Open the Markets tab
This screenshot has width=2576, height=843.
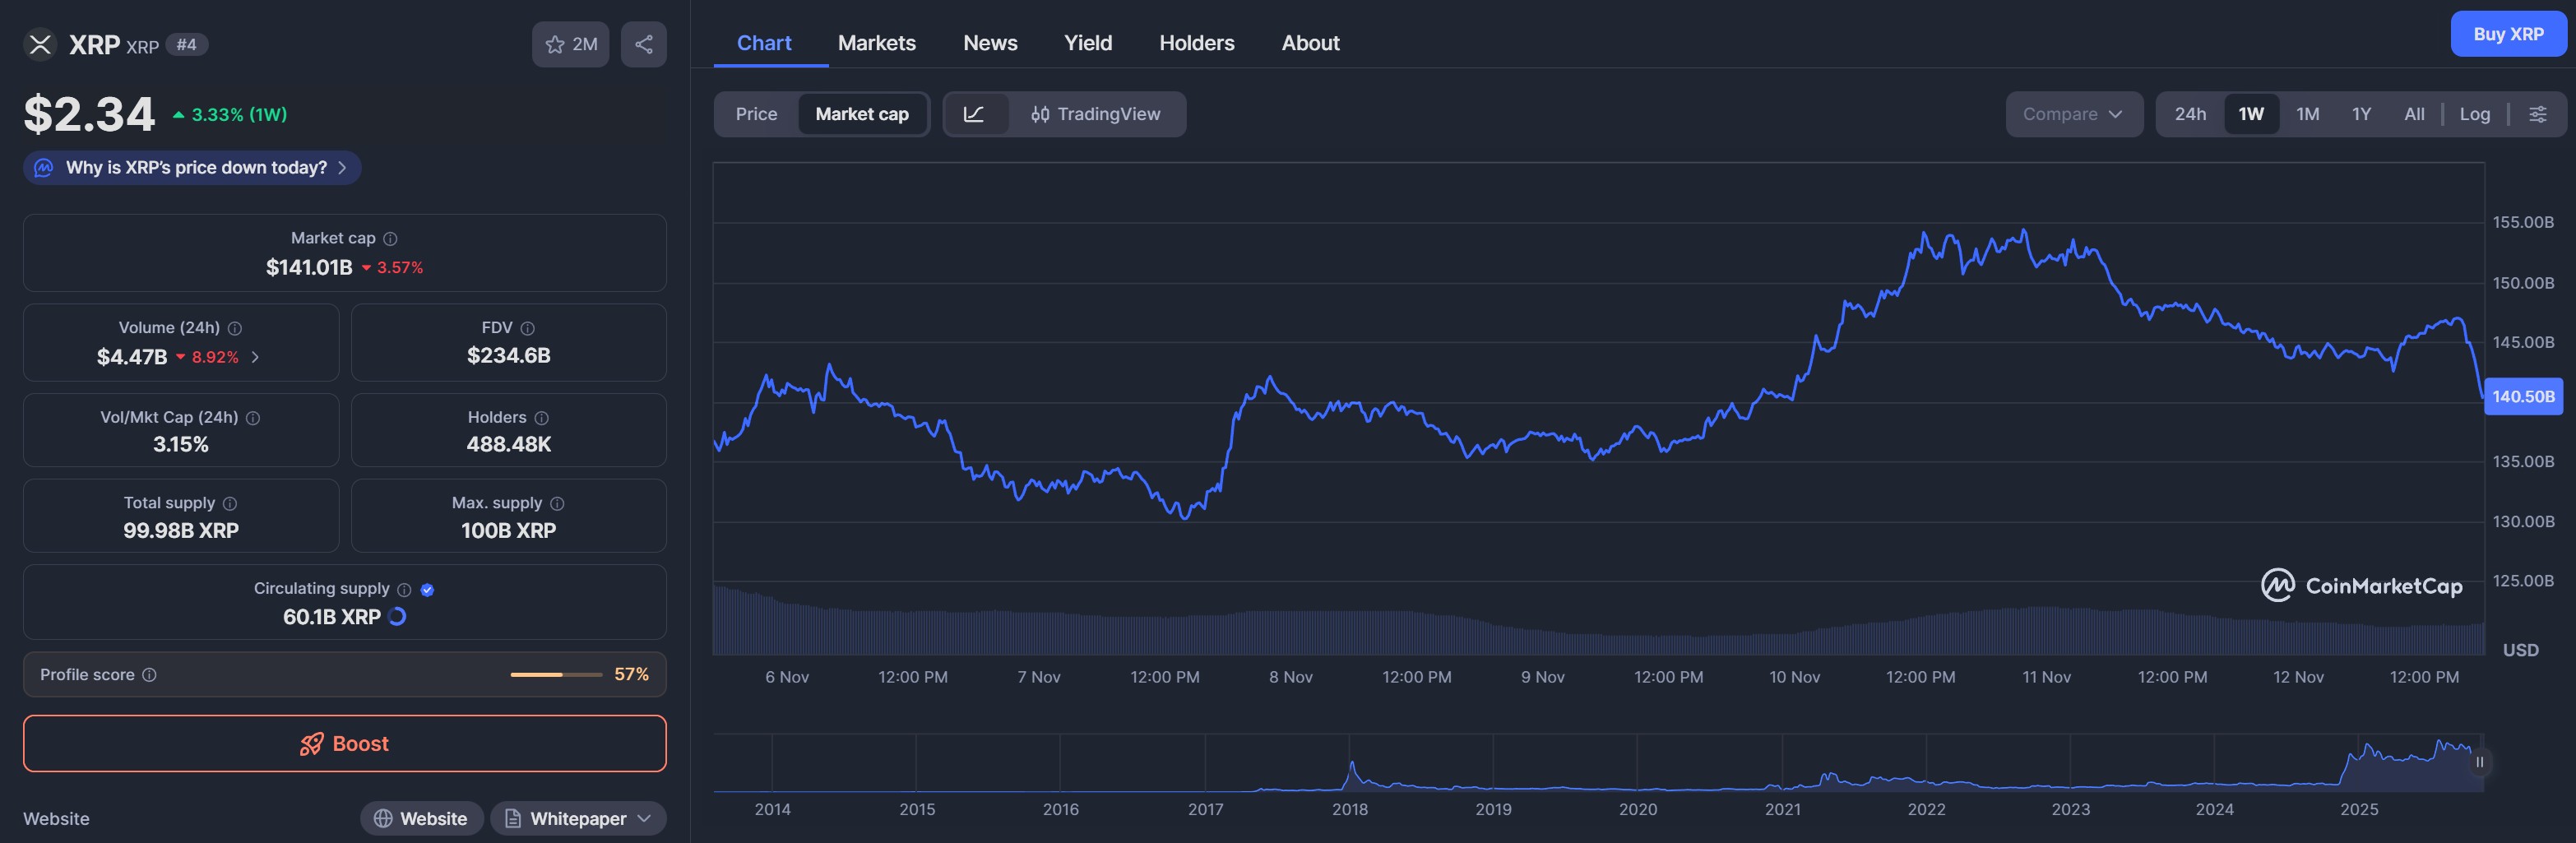click(876, 43)
